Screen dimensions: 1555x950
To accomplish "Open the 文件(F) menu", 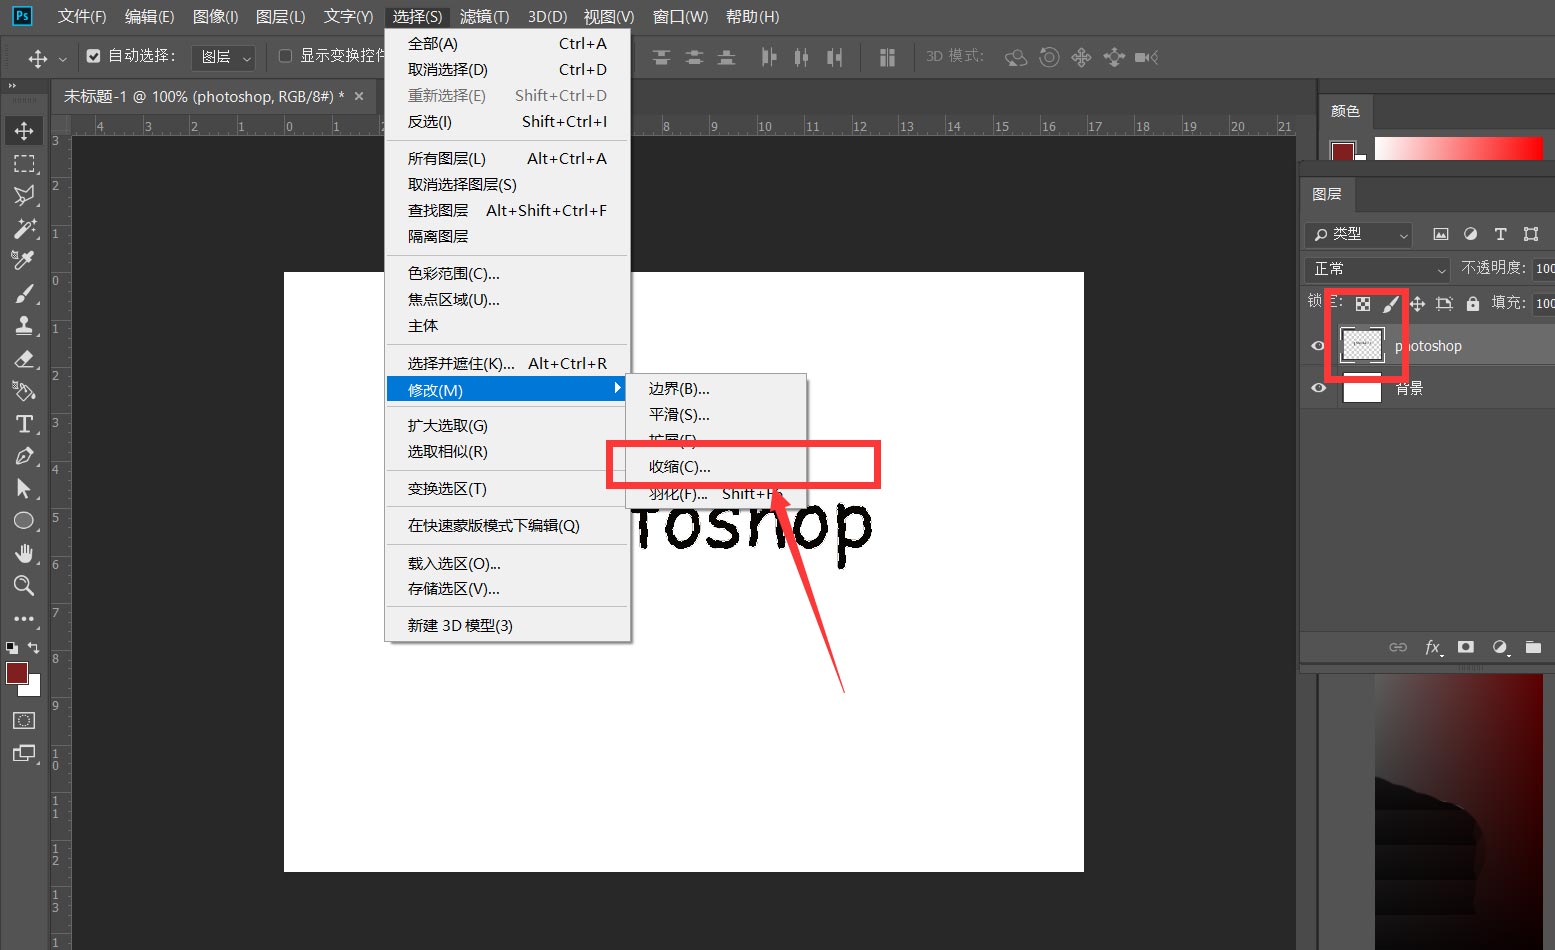I will pyautogui.click(x=82, y=16).
